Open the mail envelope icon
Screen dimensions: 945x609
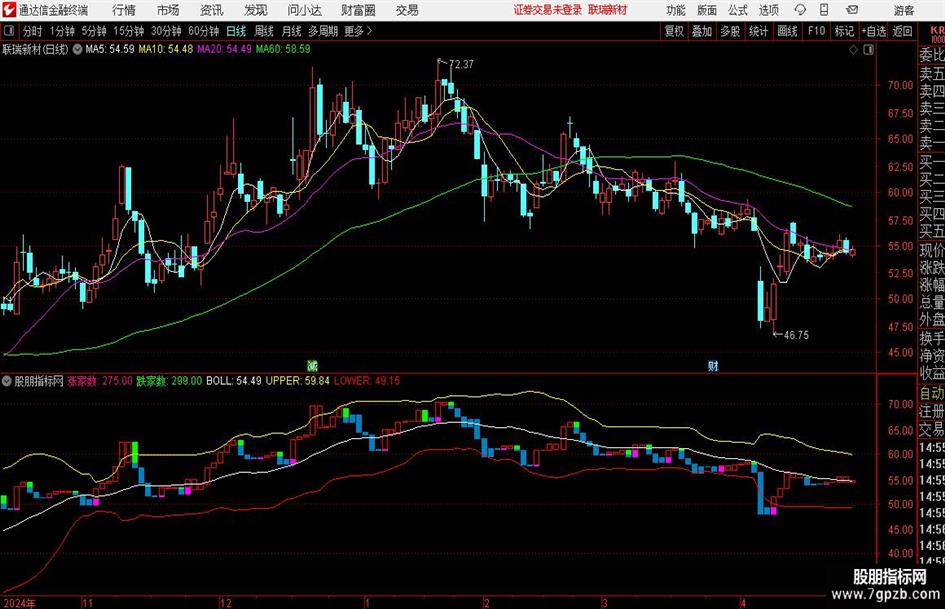[x=852, y=10]
